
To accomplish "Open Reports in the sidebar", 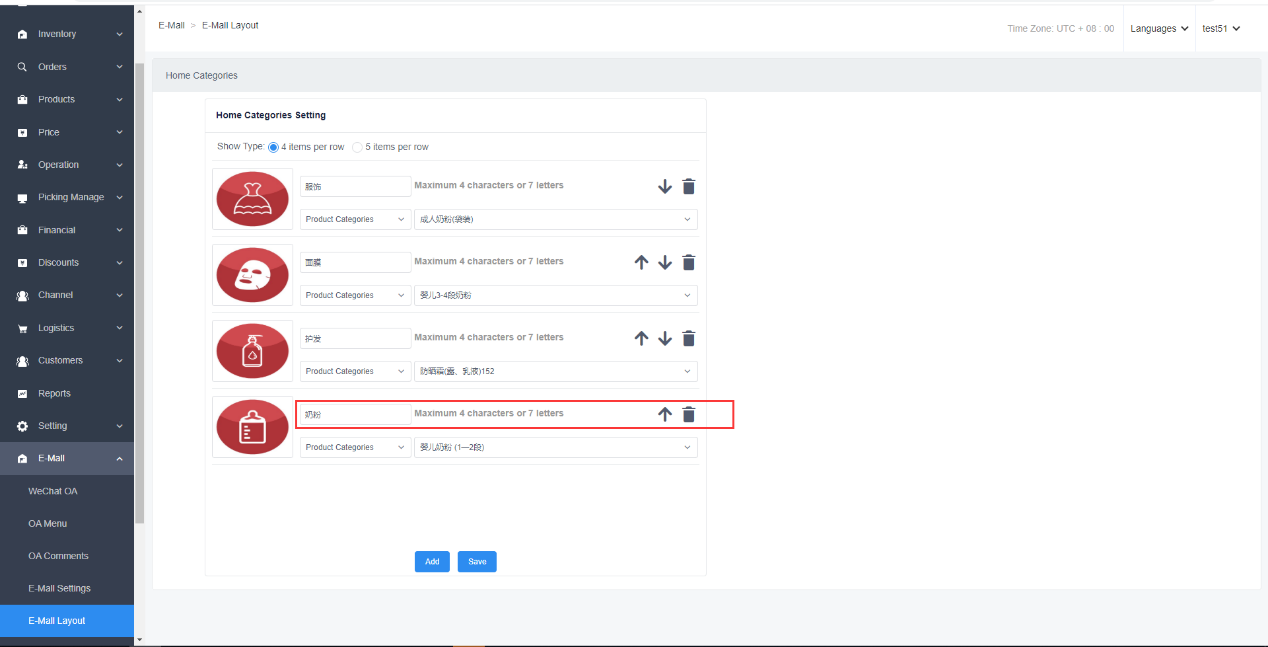I will (54, 394).
